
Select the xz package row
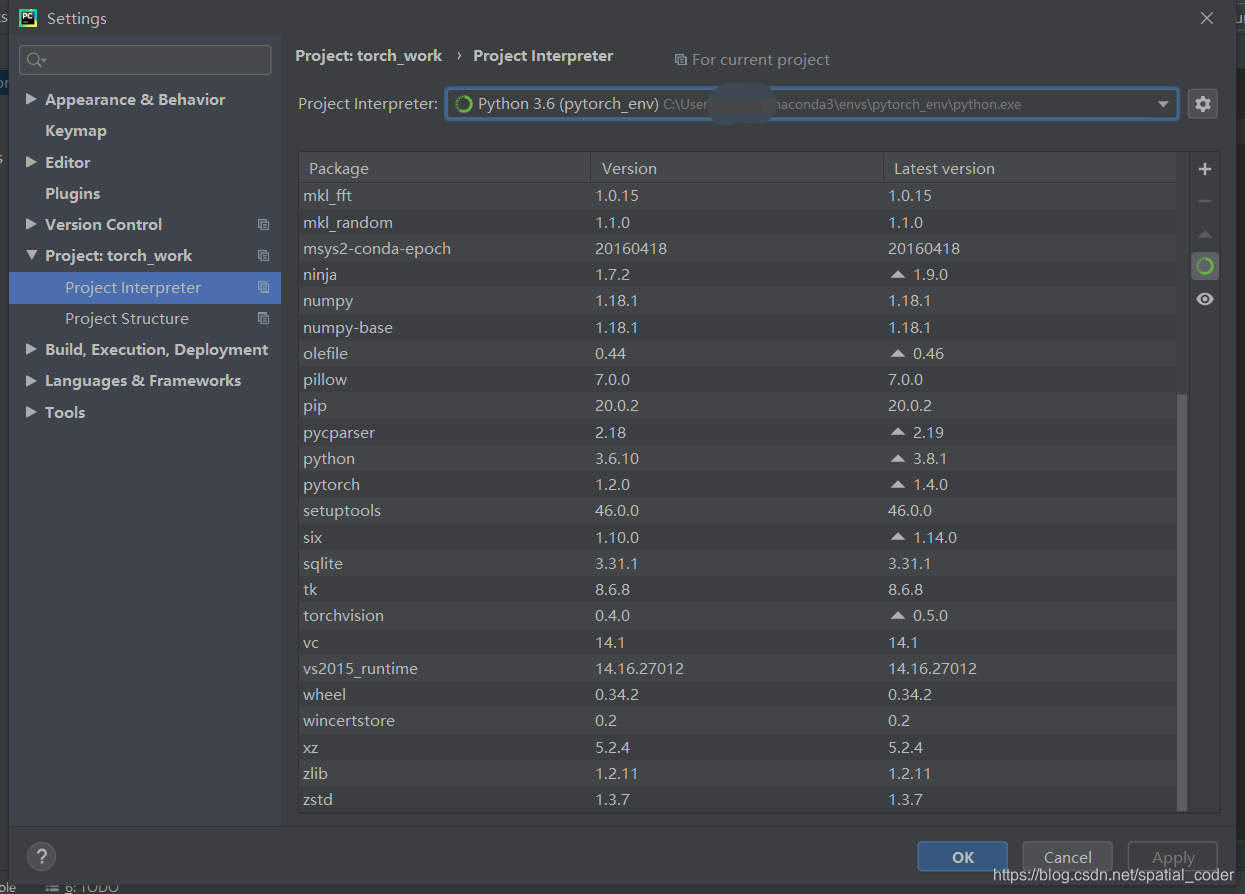coord(738,748)
